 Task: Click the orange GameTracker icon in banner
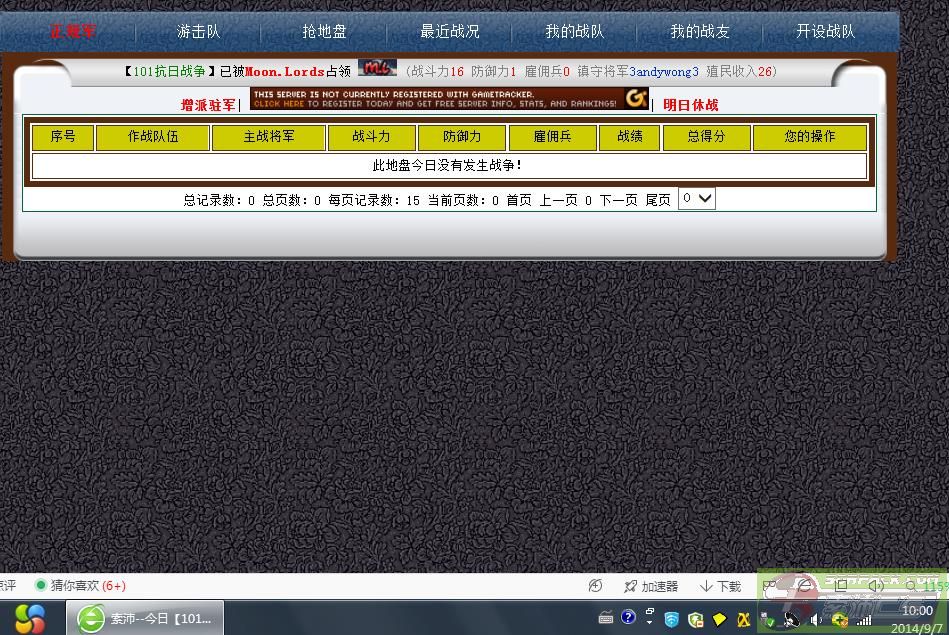(x=636, y=100)
